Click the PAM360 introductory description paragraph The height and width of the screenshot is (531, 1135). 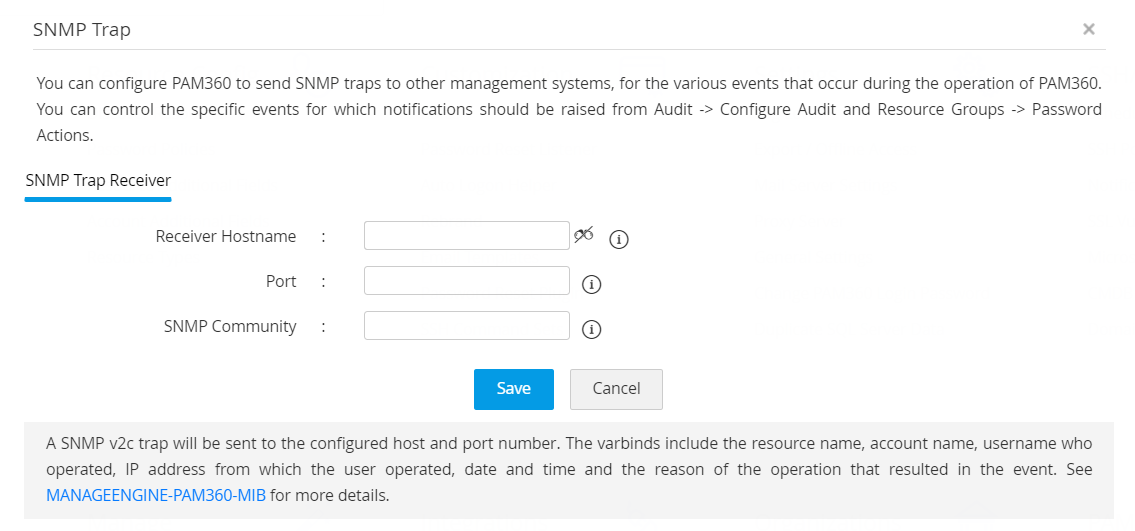(568, 109)
